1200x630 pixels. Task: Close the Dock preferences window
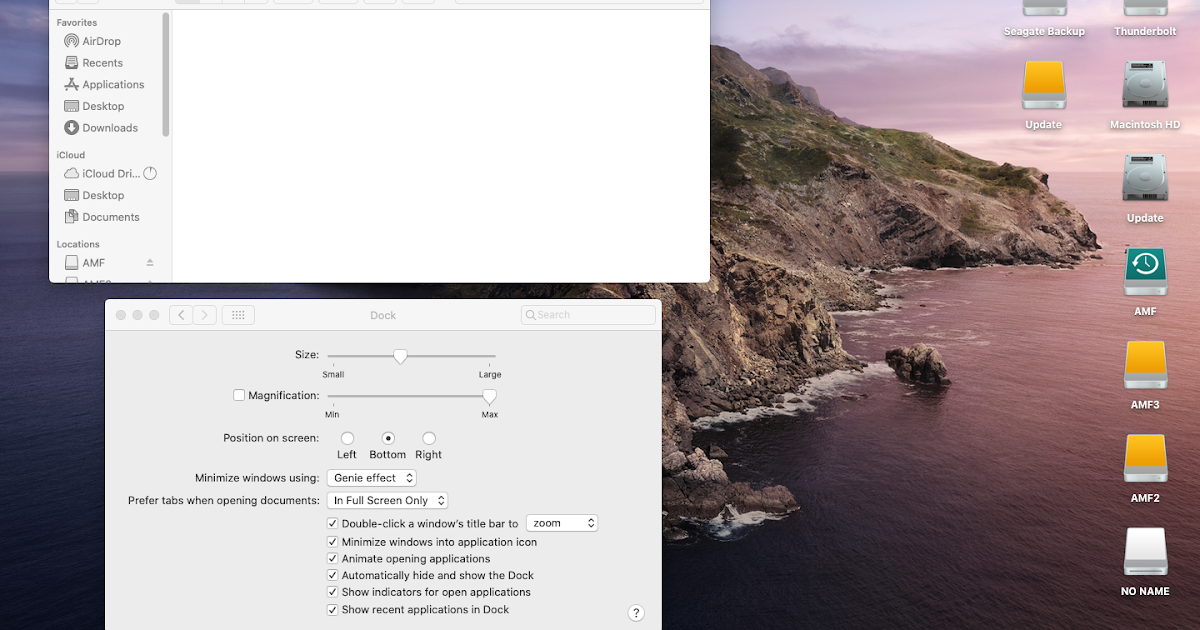pyautogui.click(x=121, y=315)
